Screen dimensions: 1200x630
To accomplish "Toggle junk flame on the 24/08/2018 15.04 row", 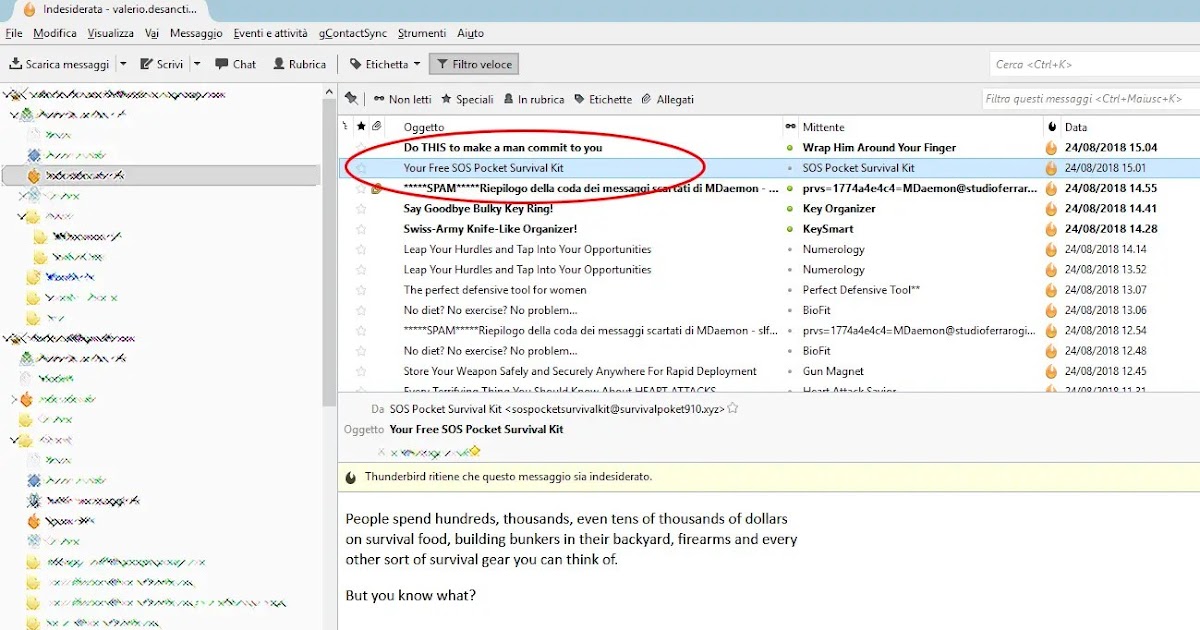I will coord(1051,148).
